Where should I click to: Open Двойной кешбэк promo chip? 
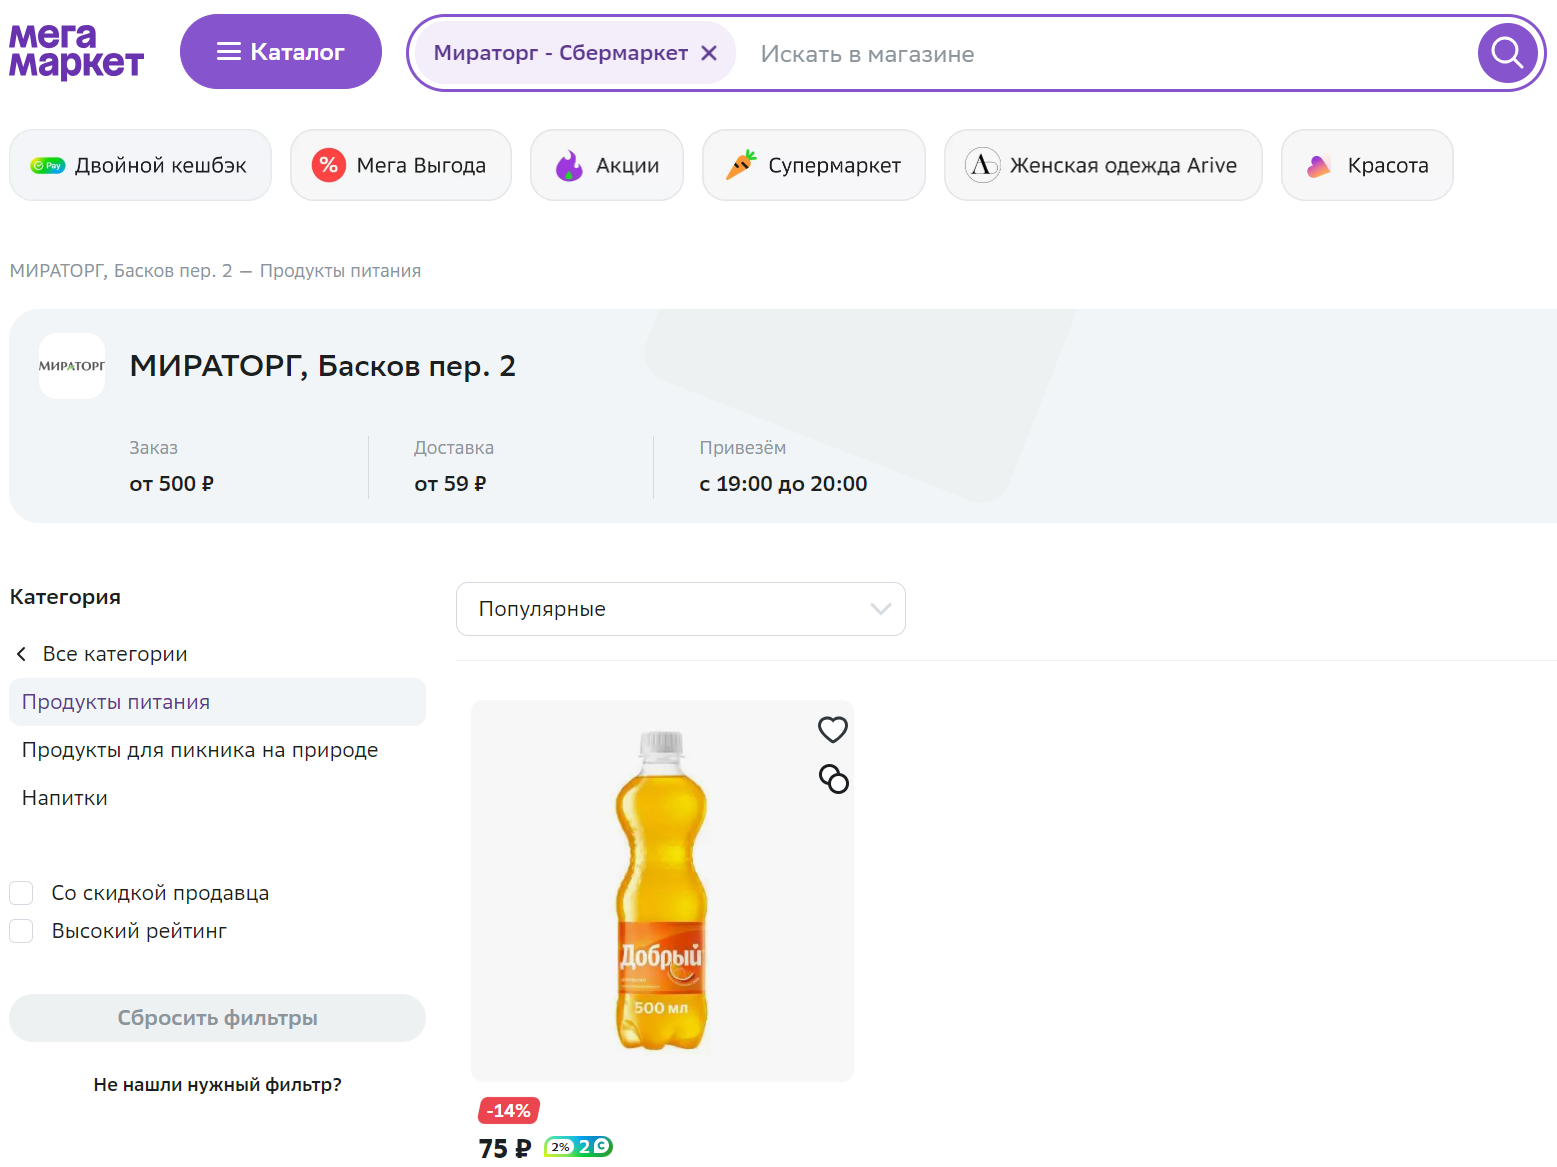pyautogui.click(x=140, y=165)
